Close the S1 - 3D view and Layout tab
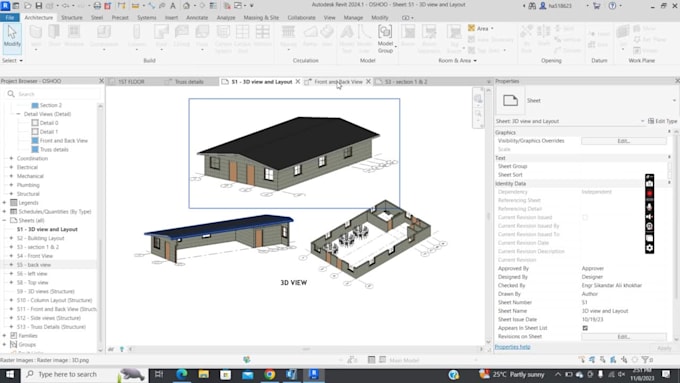The height and width of the screenshot is (383, 680). (298, 82)
